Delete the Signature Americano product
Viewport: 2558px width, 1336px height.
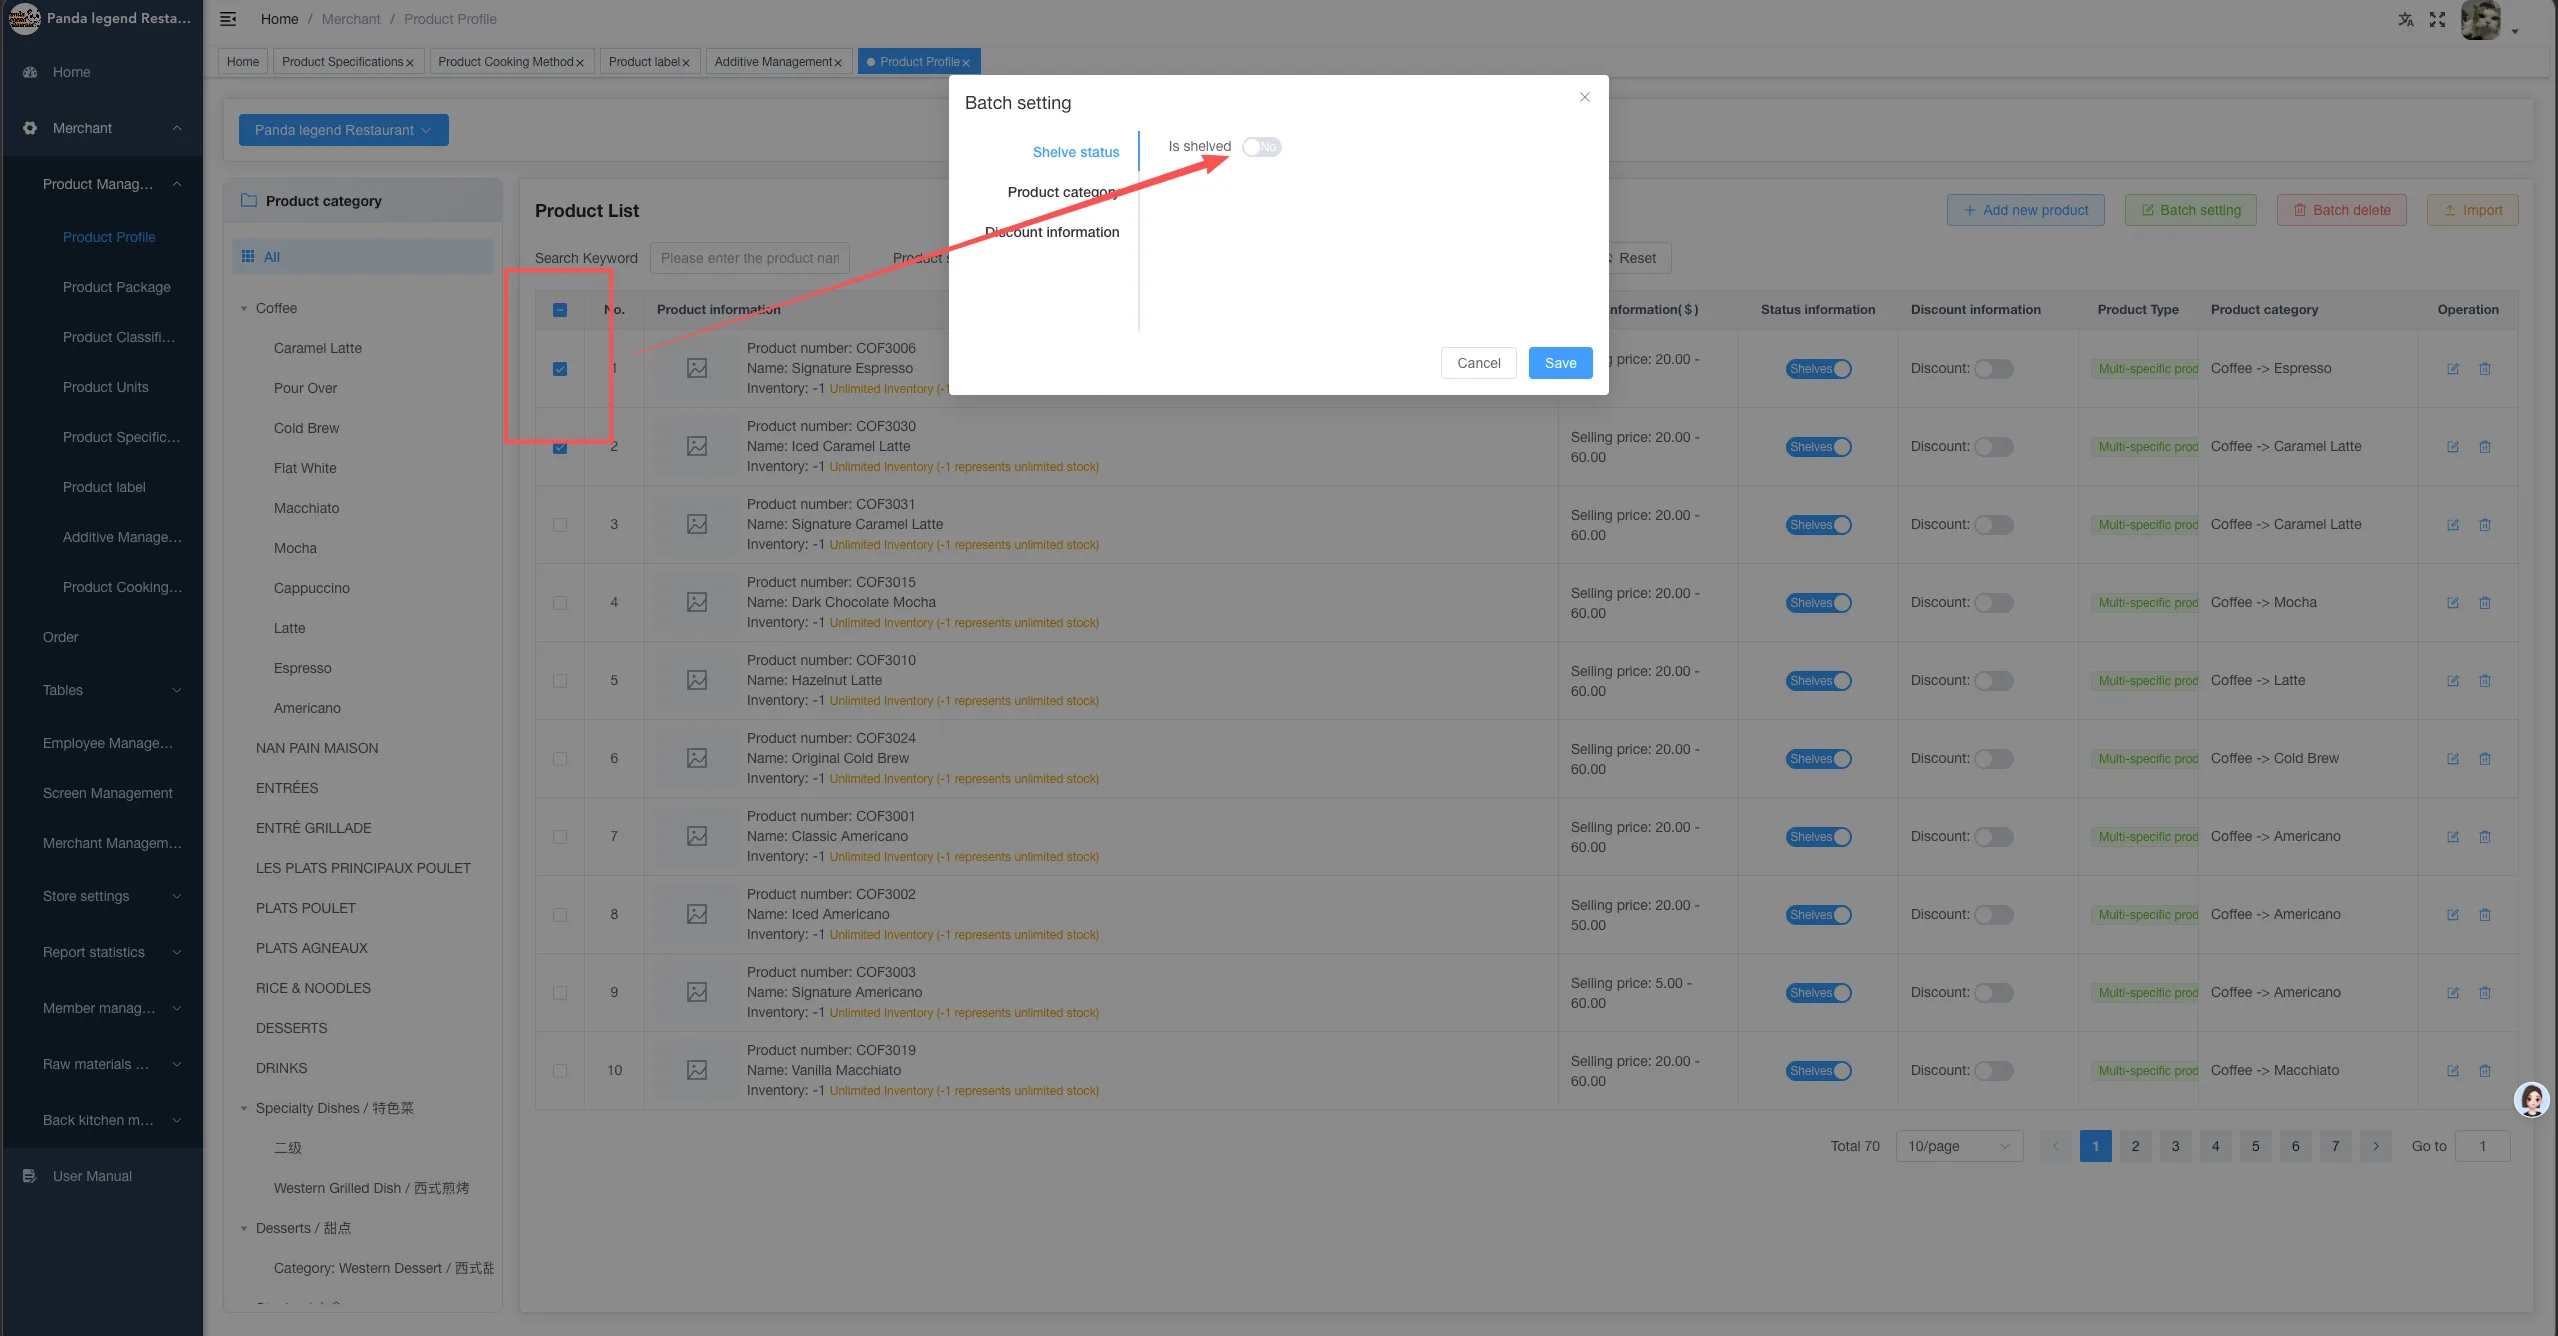2485,993
